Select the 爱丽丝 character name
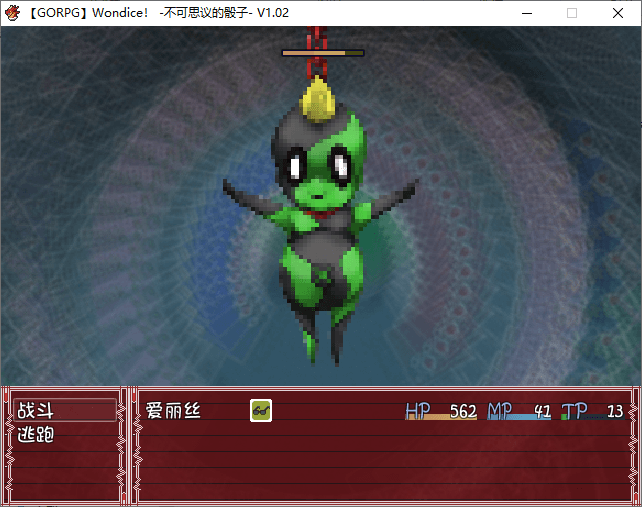The image size is (642, 507). [x=173, y=410]
